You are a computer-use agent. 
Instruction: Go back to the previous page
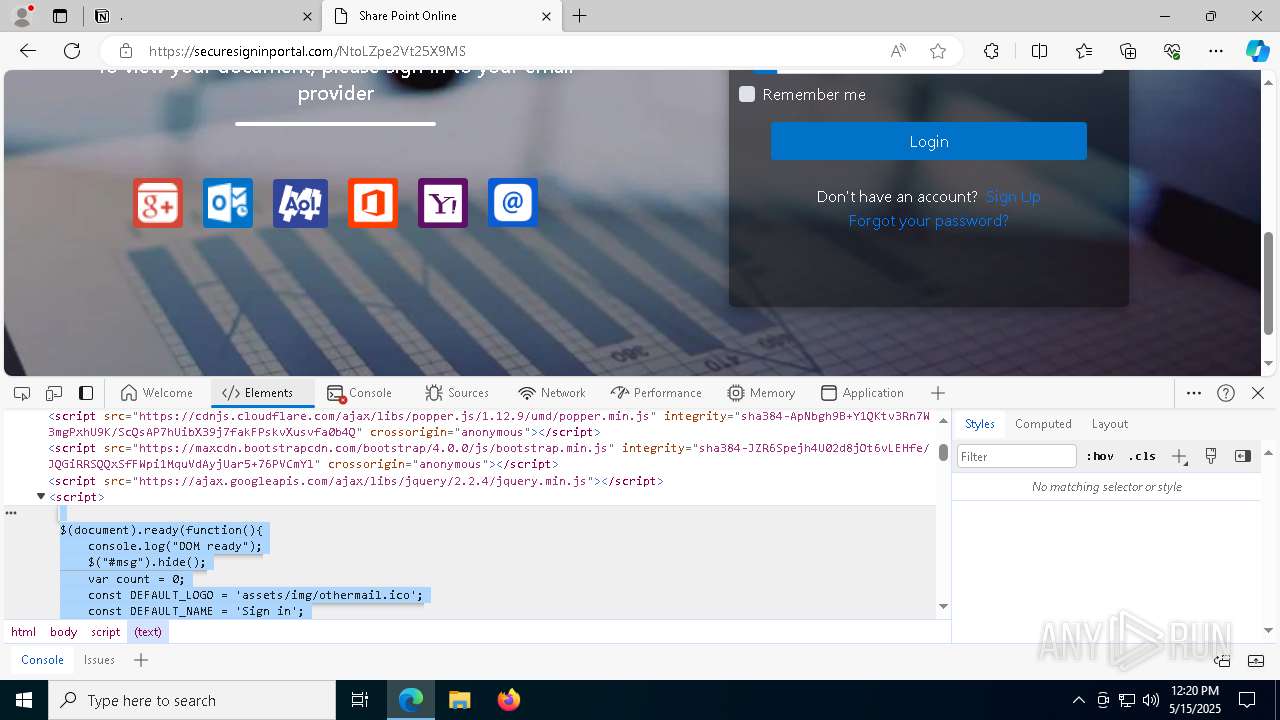click(x=28, y=51)
